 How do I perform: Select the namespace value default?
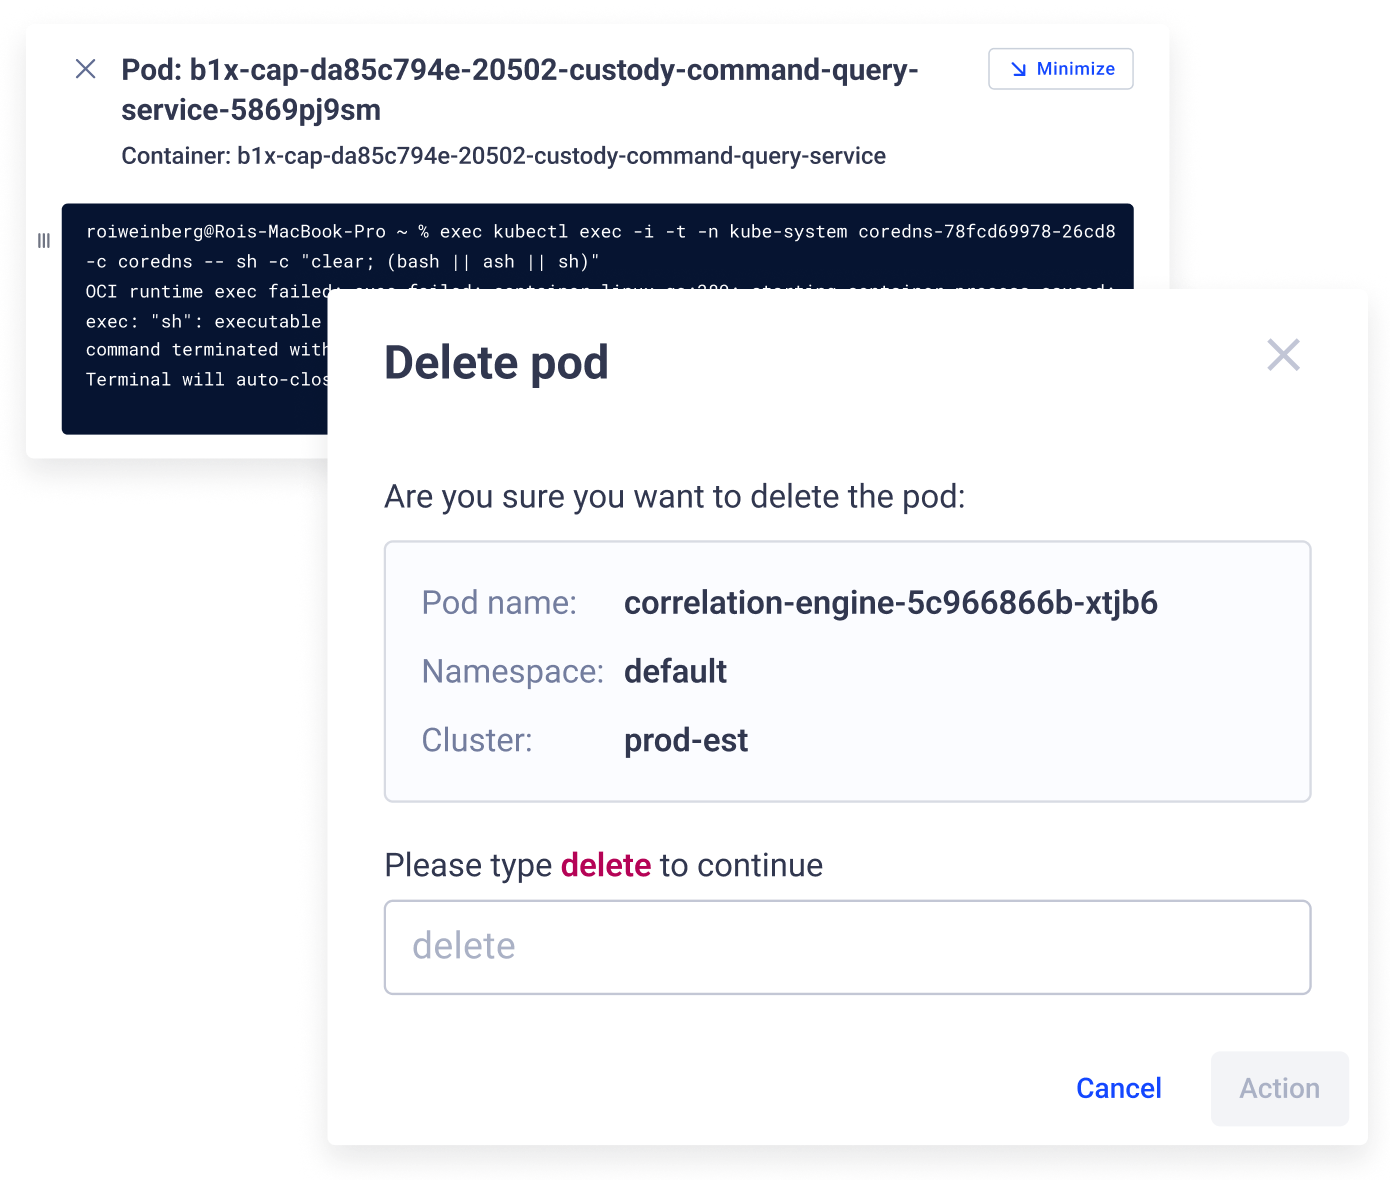[x=675, y=671]
